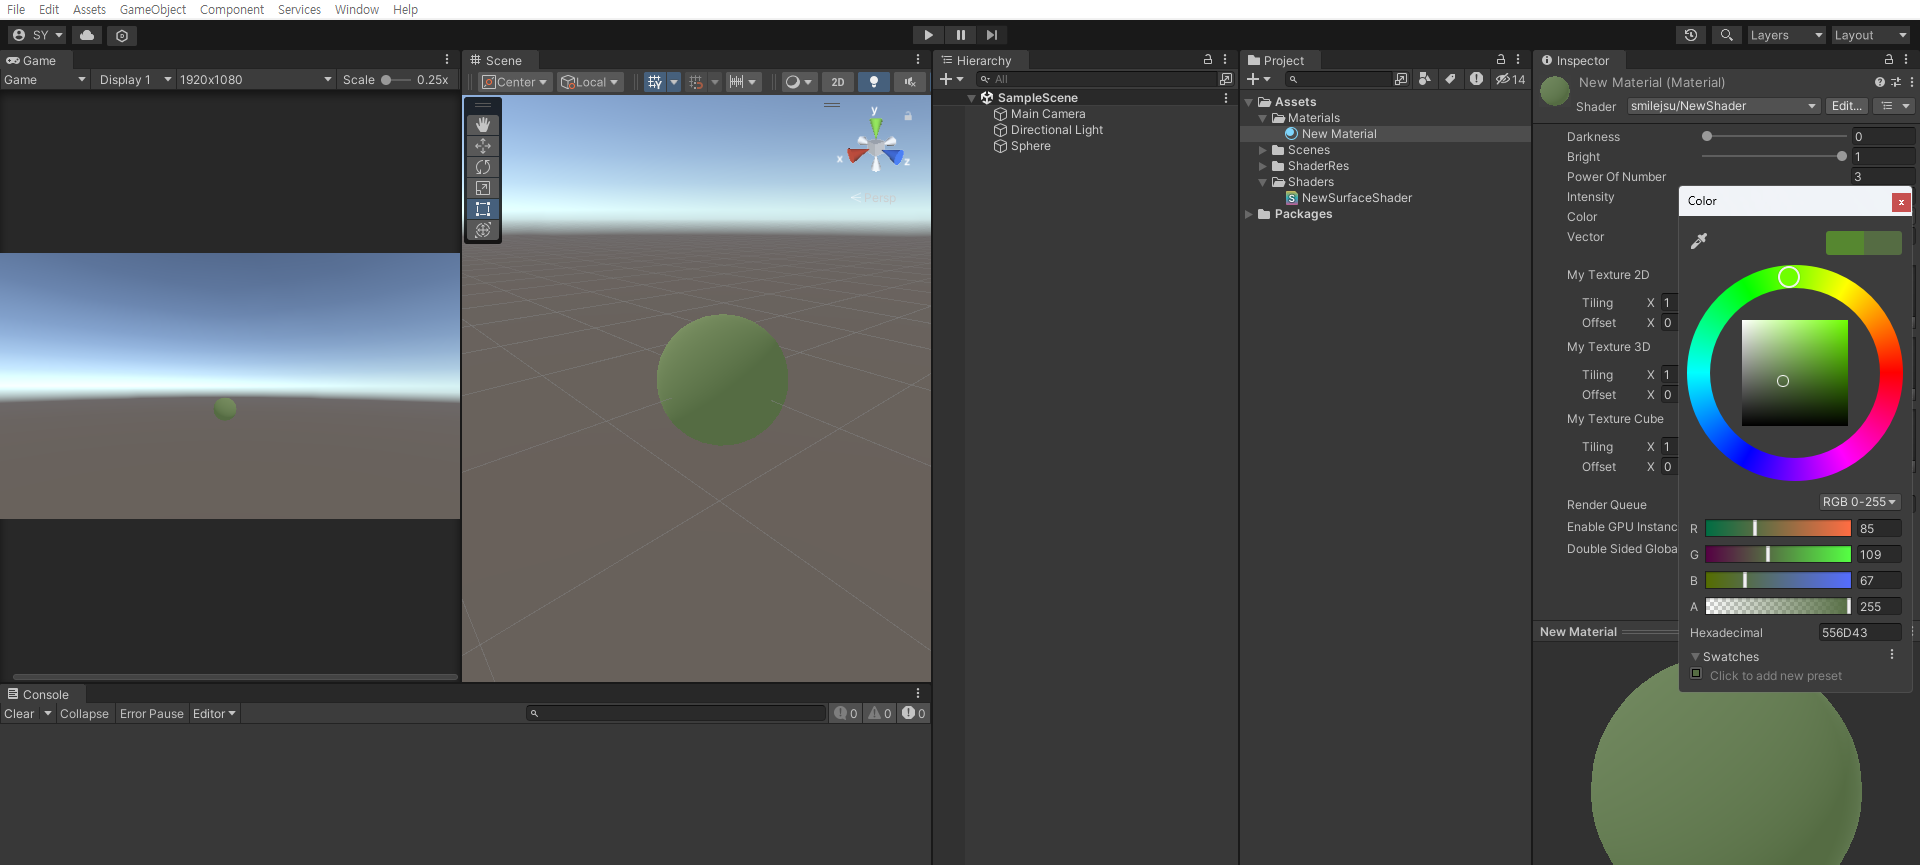The width and height of the screenshot is (1920, 865).
Task: Open the Layers dropdown
Action: tap(1786, 35)
